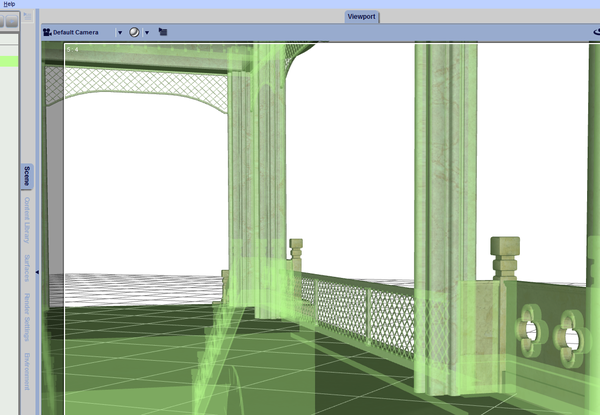Open the Render Settings side tab

[x=27, y=317]
